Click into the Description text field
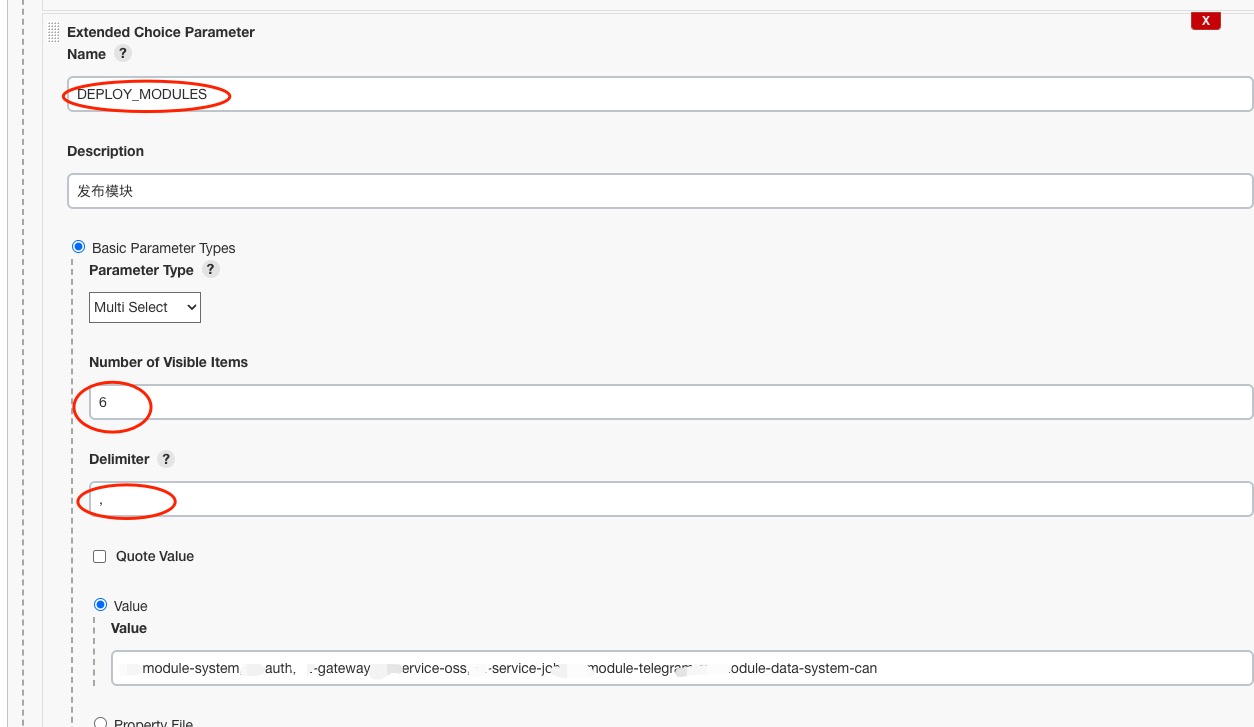Screen dimensions: 1254x727 (x=659, y=191)
